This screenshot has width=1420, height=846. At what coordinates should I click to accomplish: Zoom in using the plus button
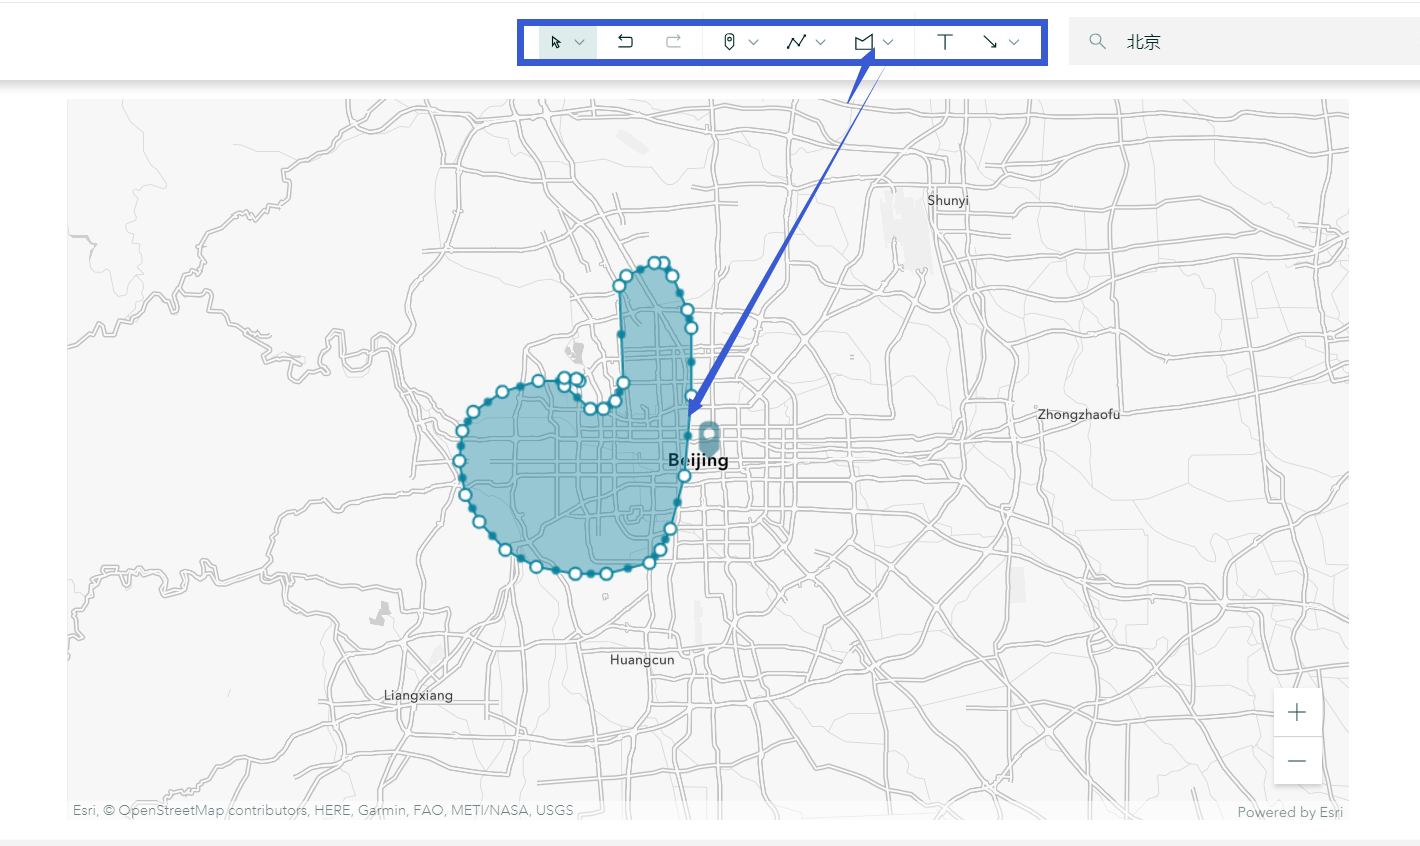point(1297,712)
